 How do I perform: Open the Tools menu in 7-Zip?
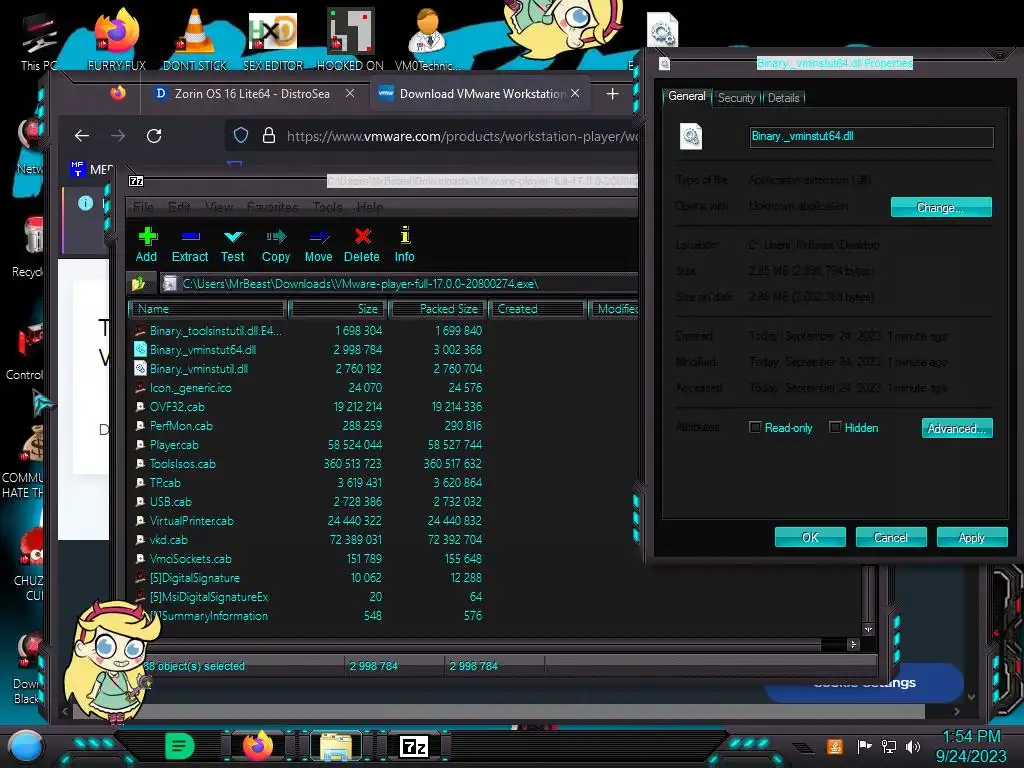(327, 207)
